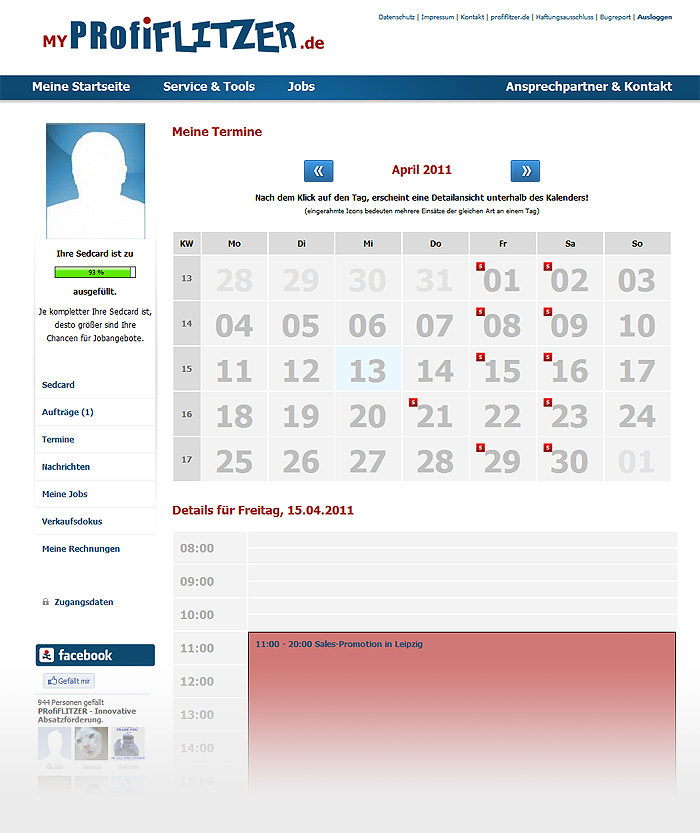The image size is (700, 833).
Task: Select calendar day 07
Action: (435, 324)
